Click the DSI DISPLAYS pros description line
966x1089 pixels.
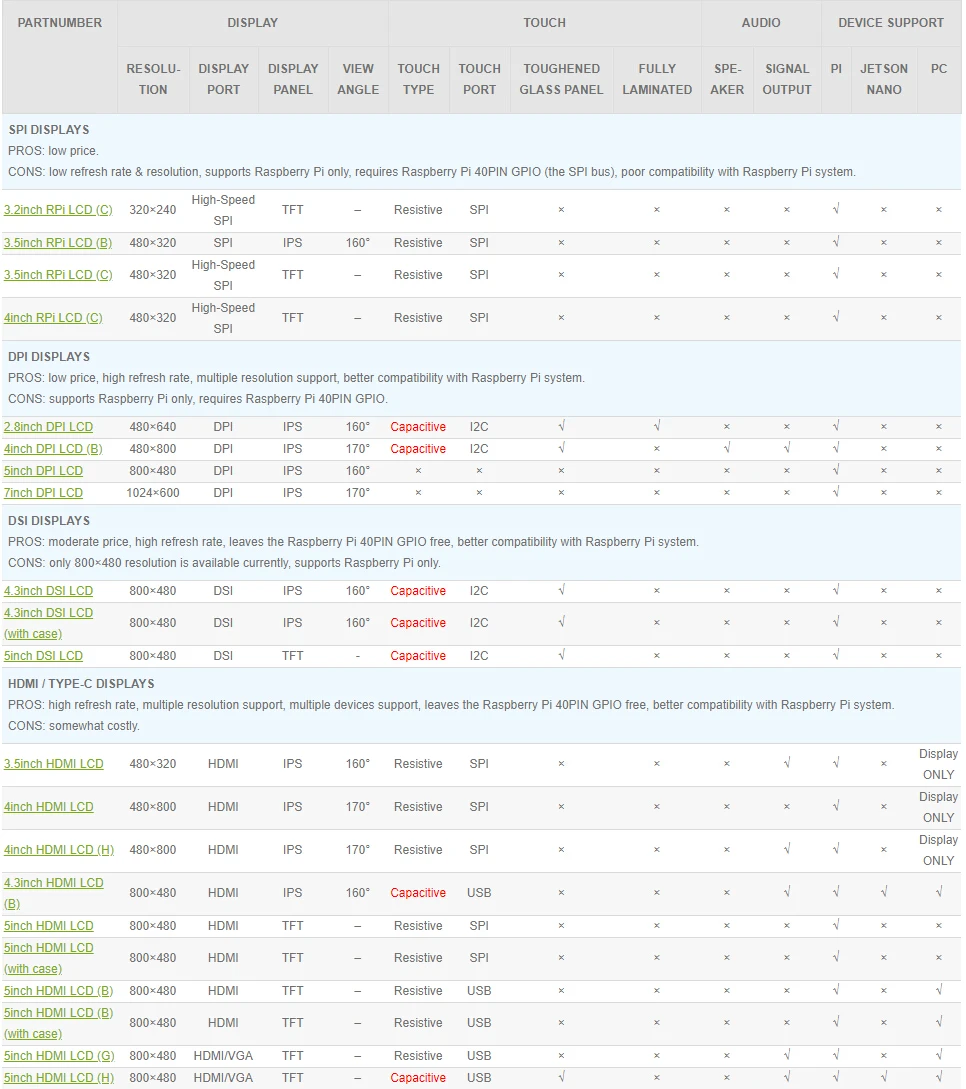point(353,542)
